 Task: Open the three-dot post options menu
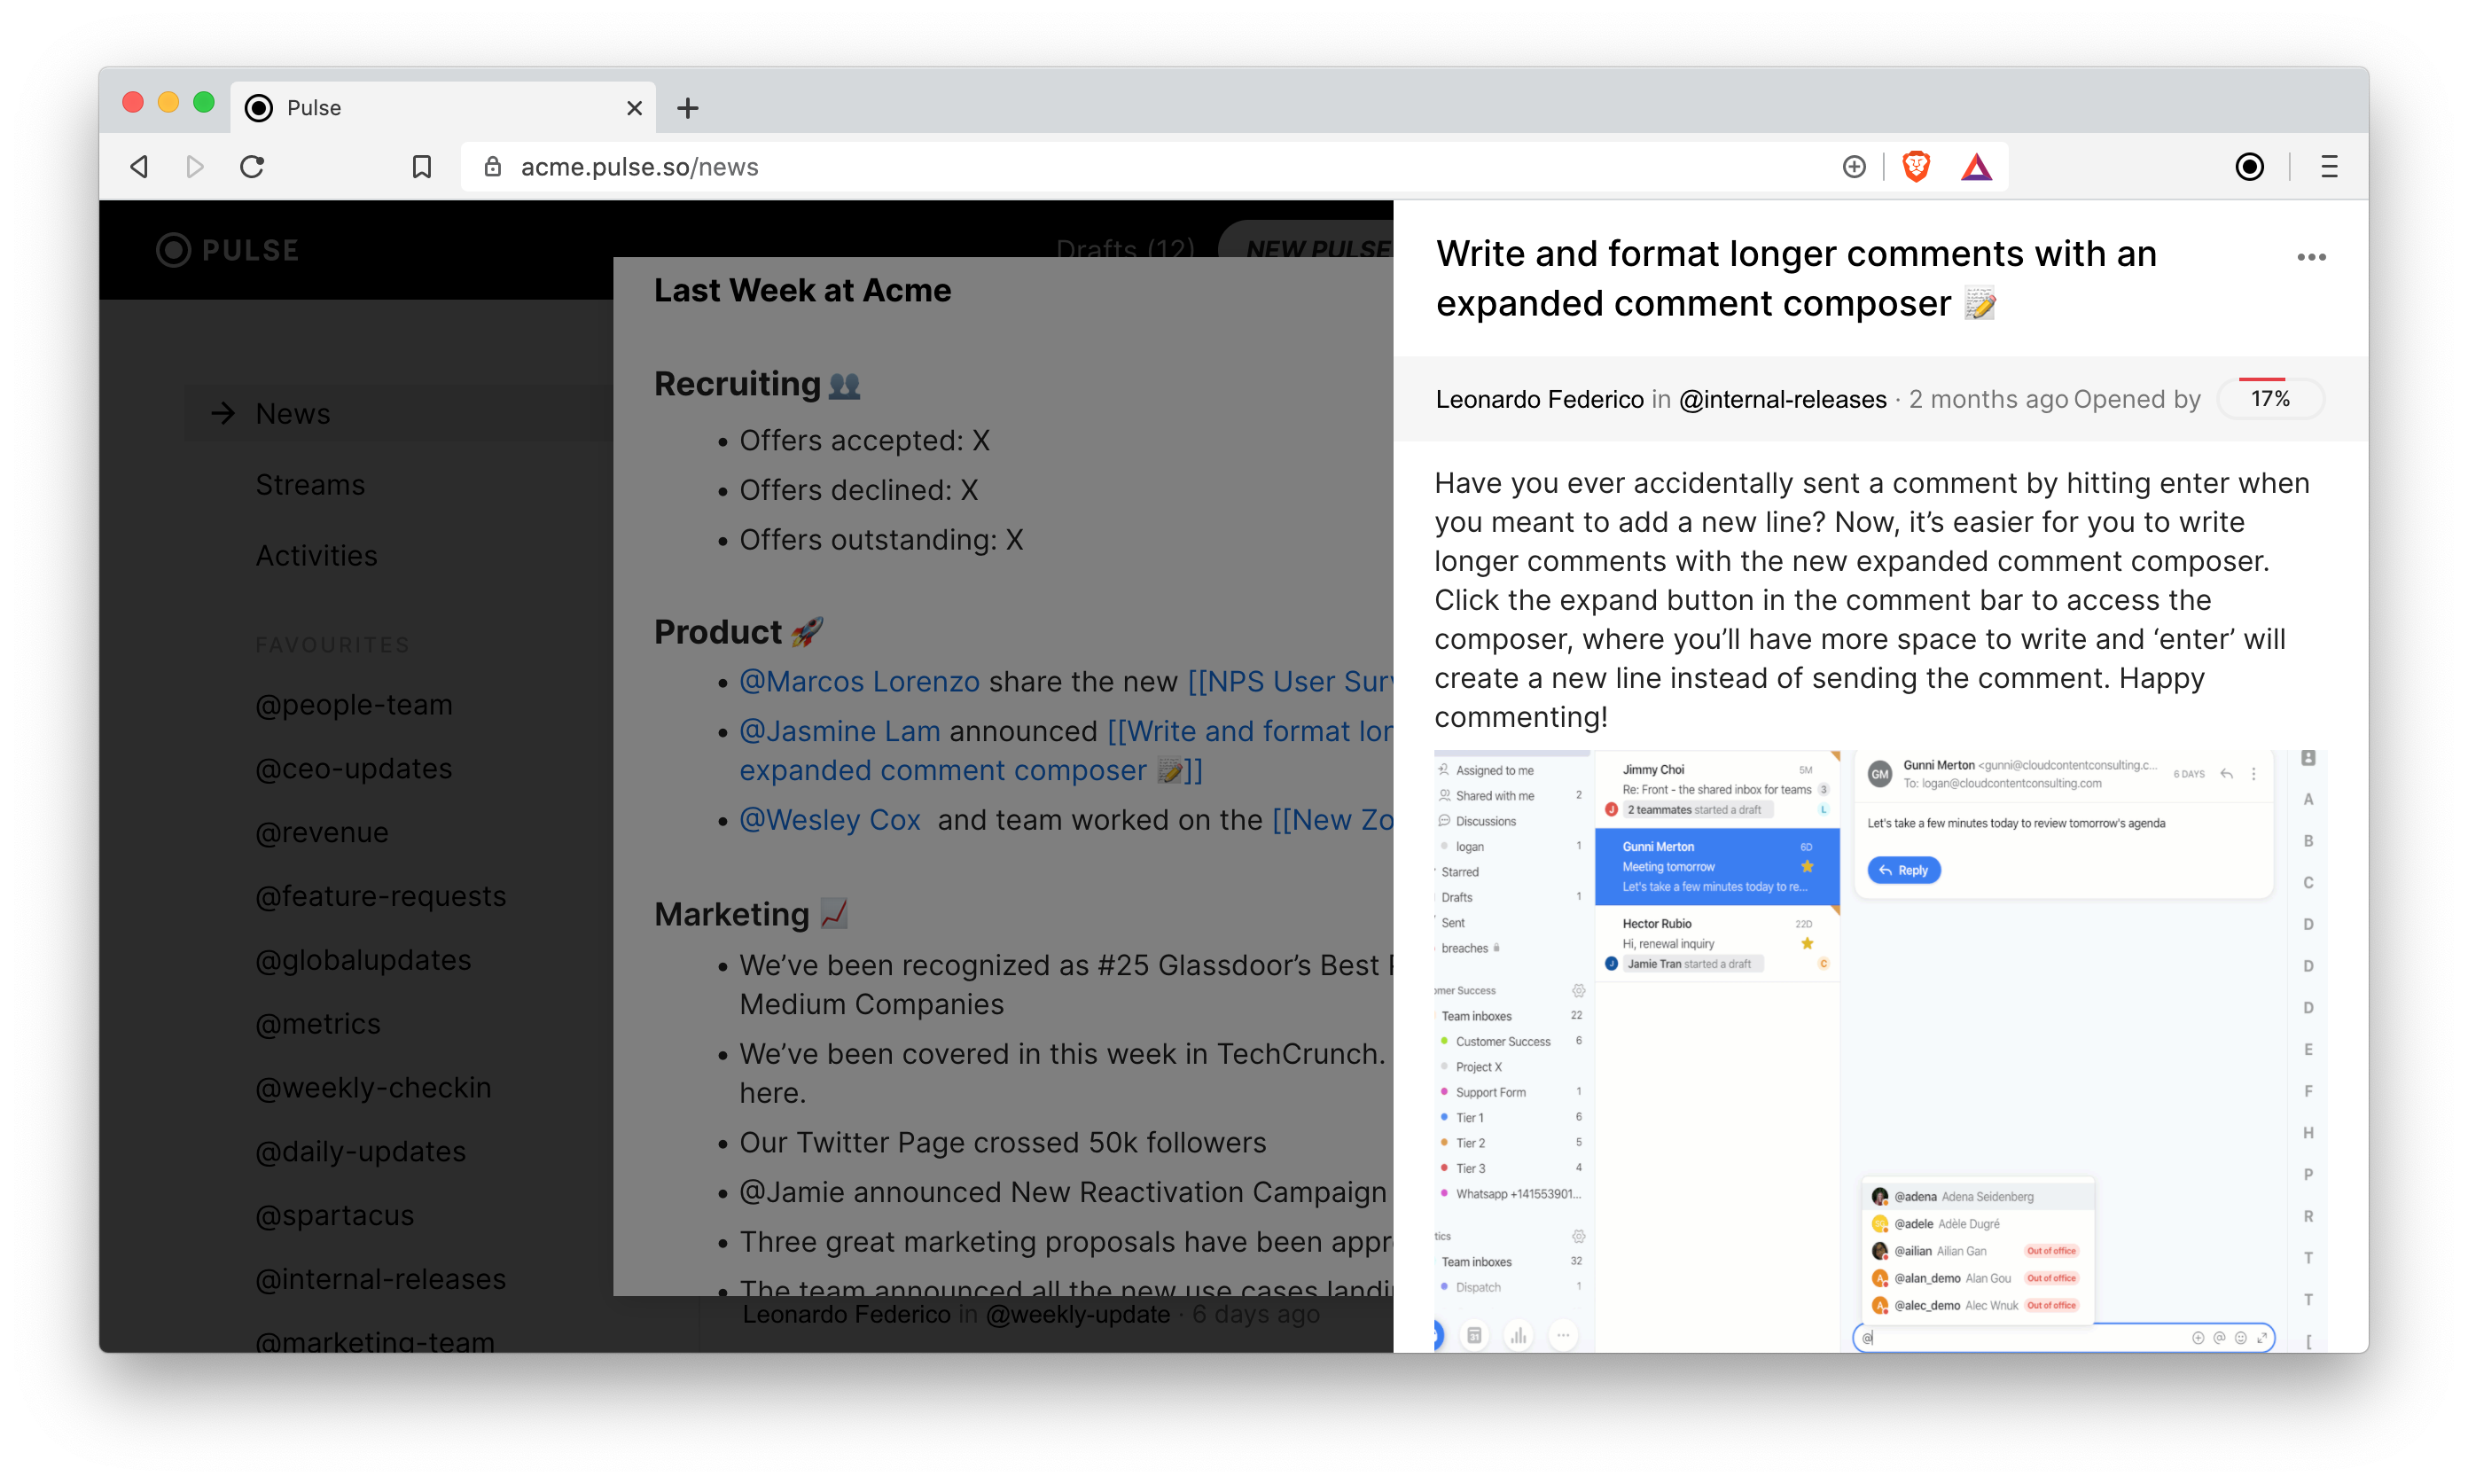pos(2311,257)
